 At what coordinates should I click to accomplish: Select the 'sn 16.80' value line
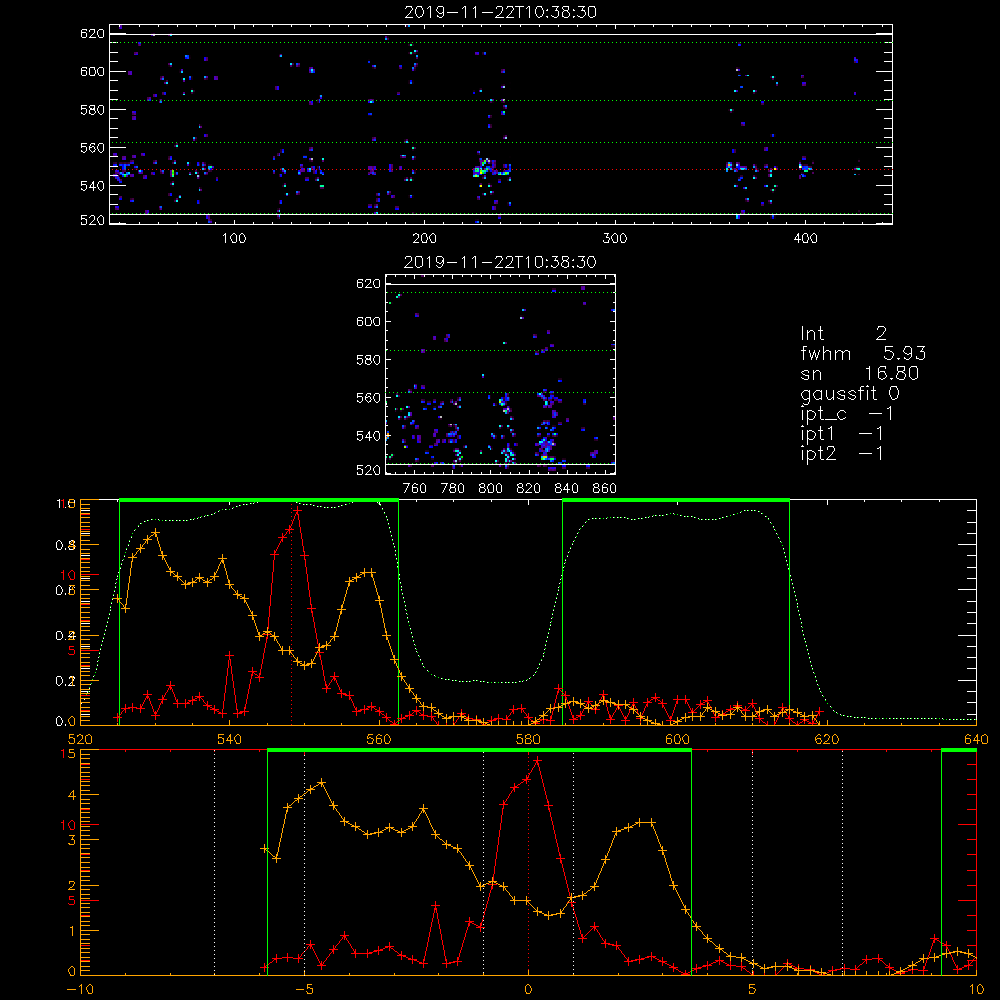pos(860,373)
